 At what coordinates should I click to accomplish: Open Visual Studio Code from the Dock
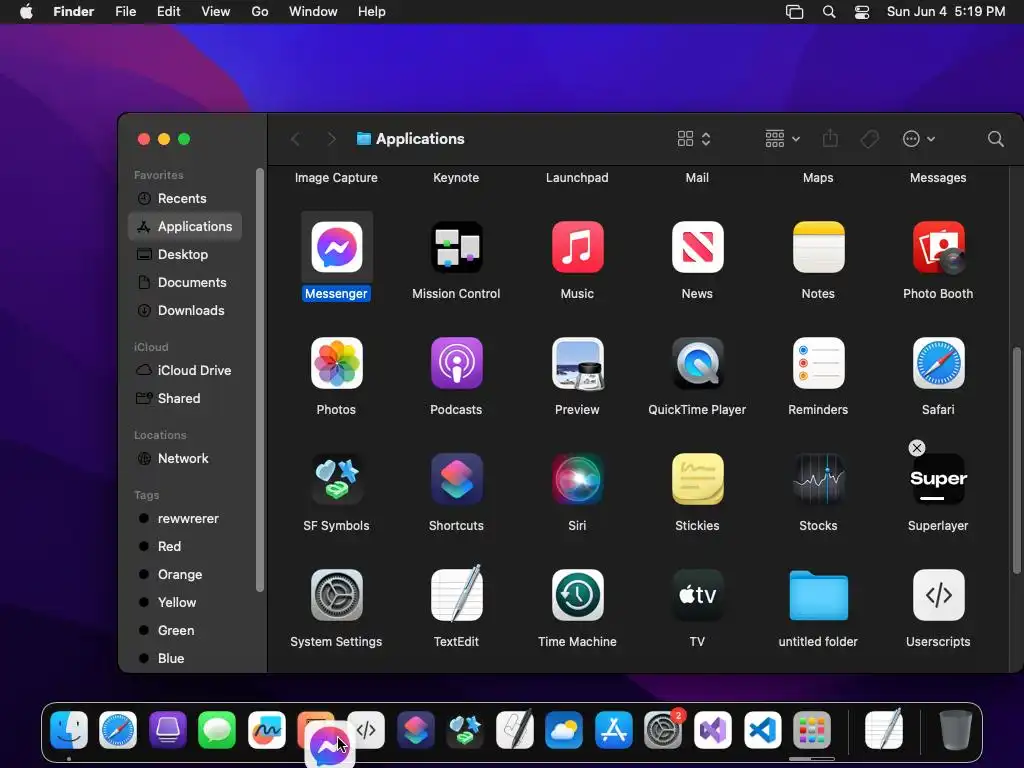coord(762,730)
